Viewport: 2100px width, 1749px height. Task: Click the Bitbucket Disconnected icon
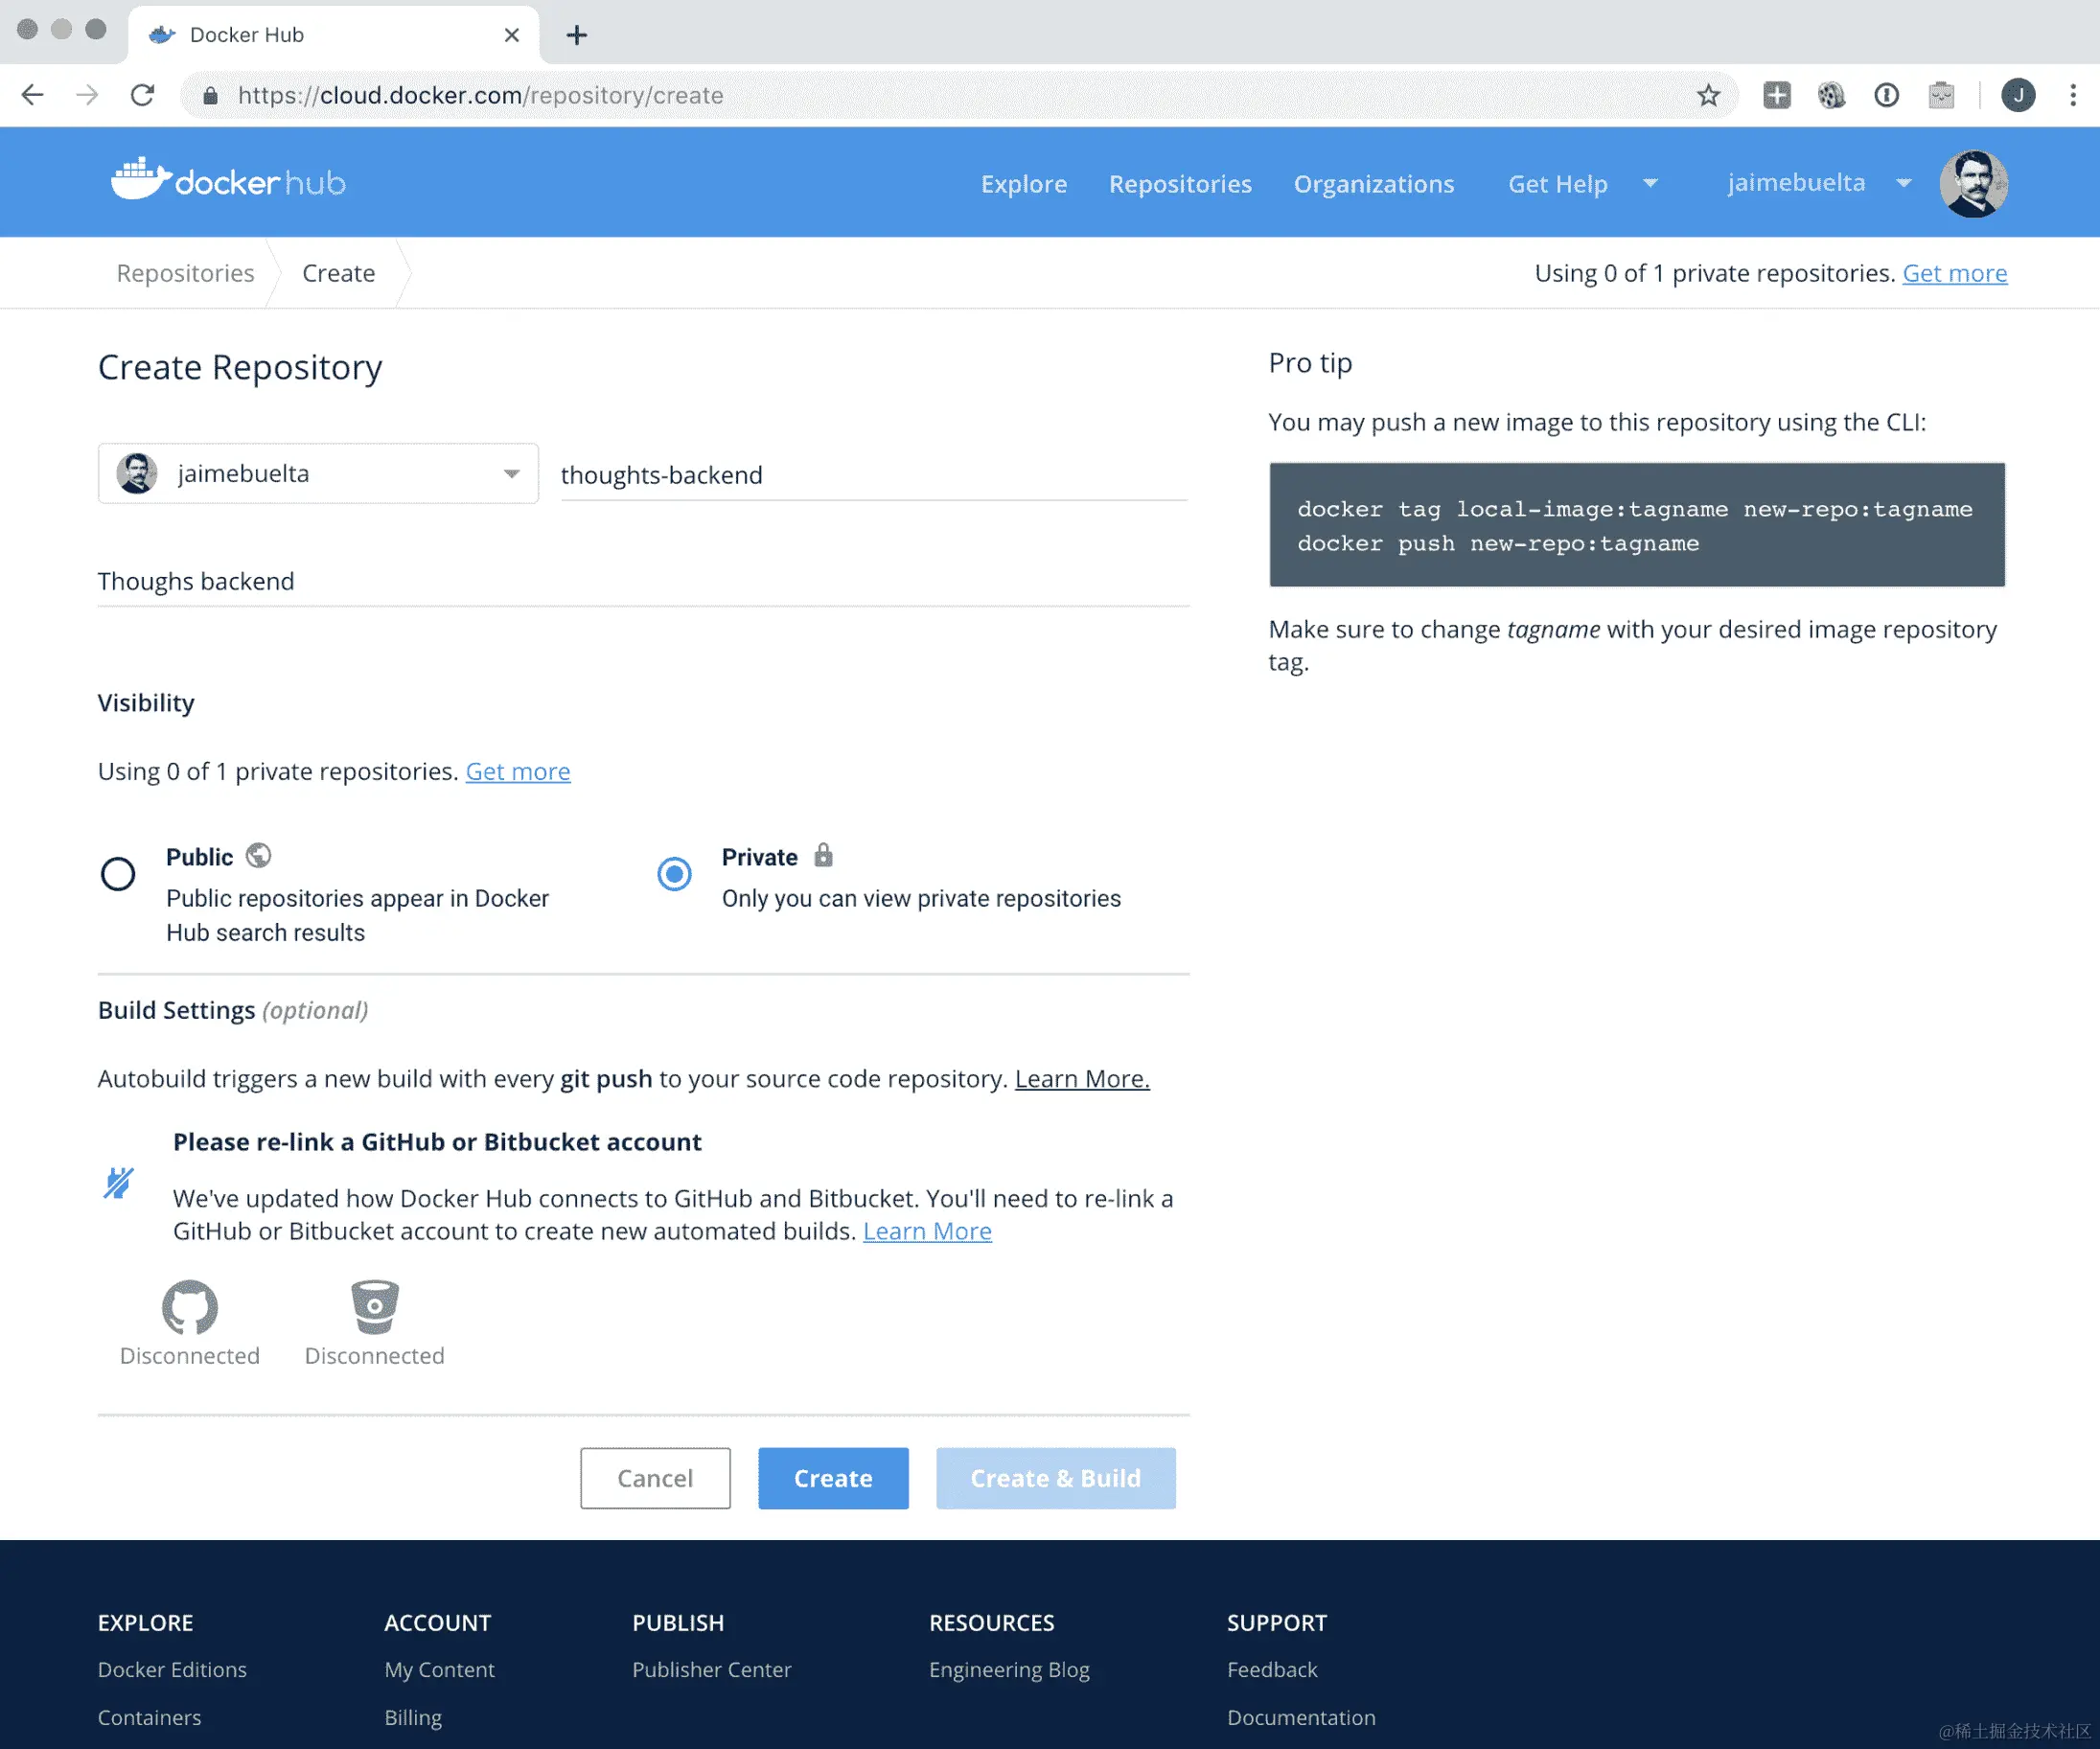[x=374, y=1307]
